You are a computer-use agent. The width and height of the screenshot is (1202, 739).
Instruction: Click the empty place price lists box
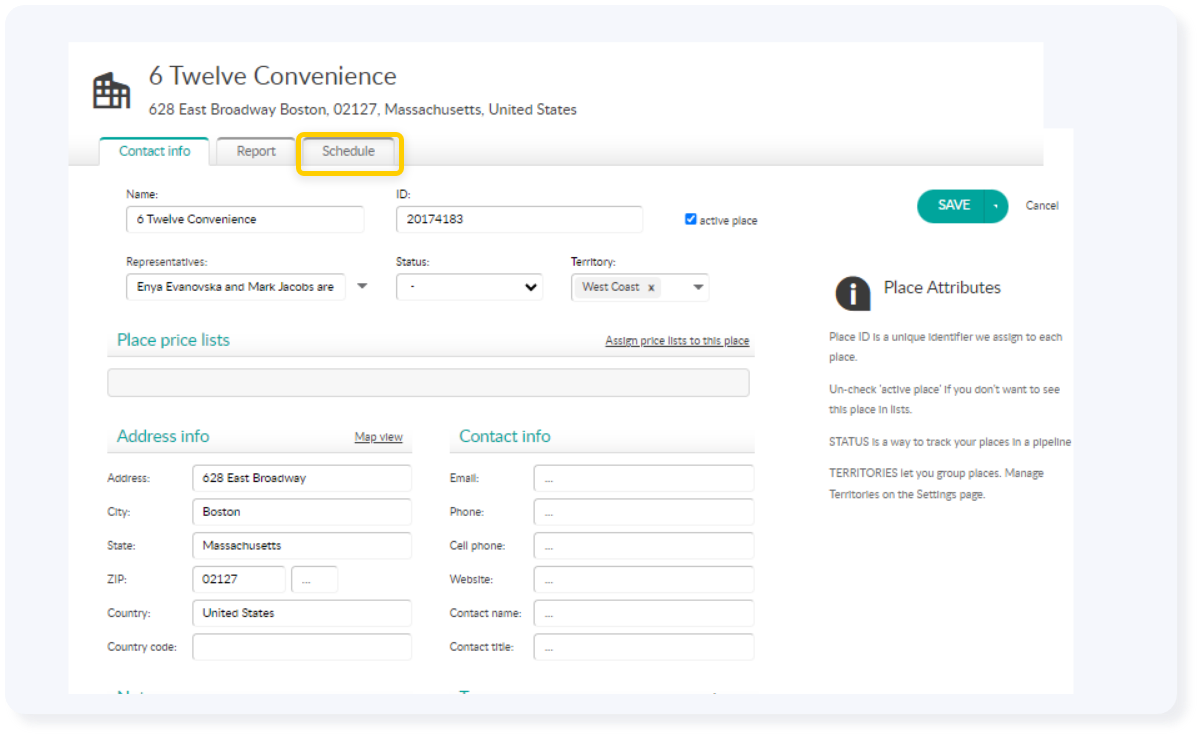(x=428, y=382)
